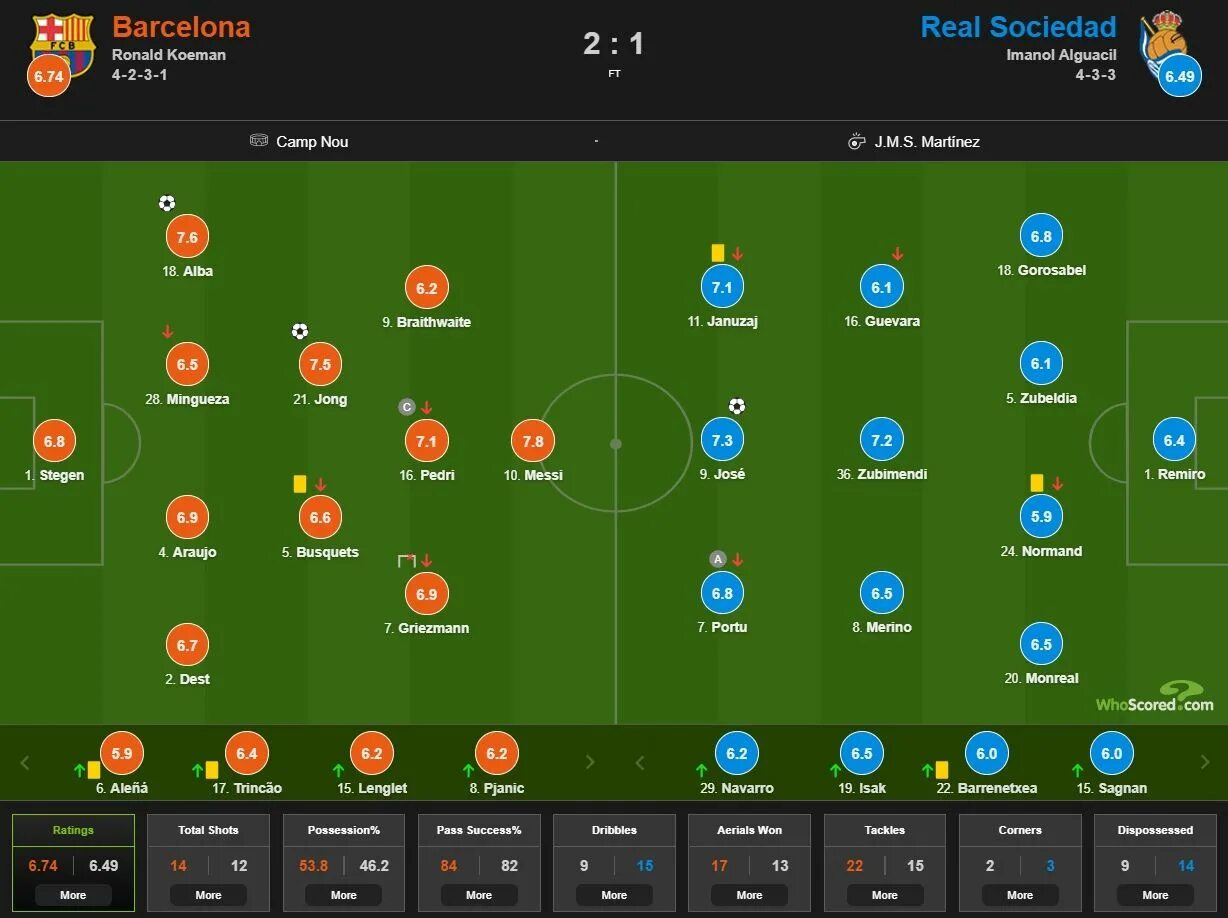Viewport: 1228px width, 918px height.
Task: Click the referee whistle icon
Action: pos(856,141)
